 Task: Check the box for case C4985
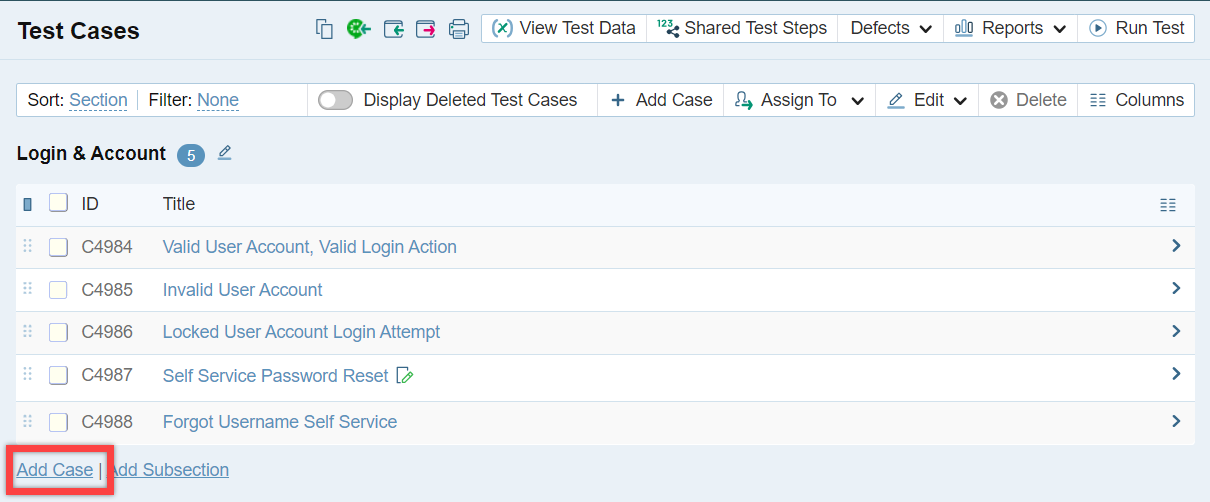59,290
